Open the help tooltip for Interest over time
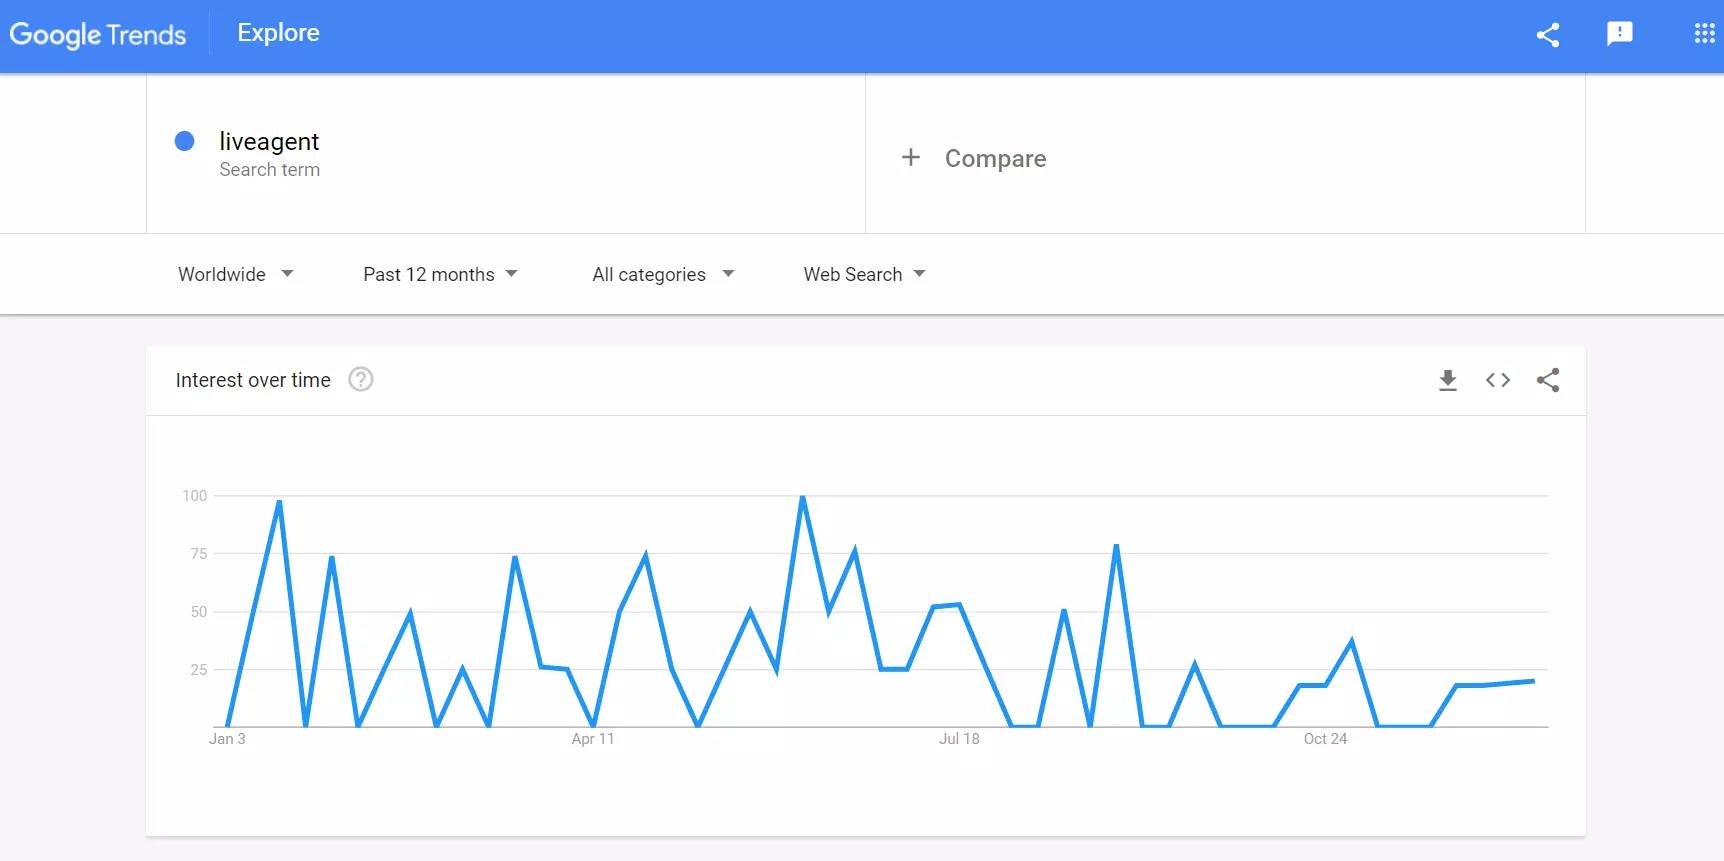The image size is (1724, 861). tap(360, 380)
